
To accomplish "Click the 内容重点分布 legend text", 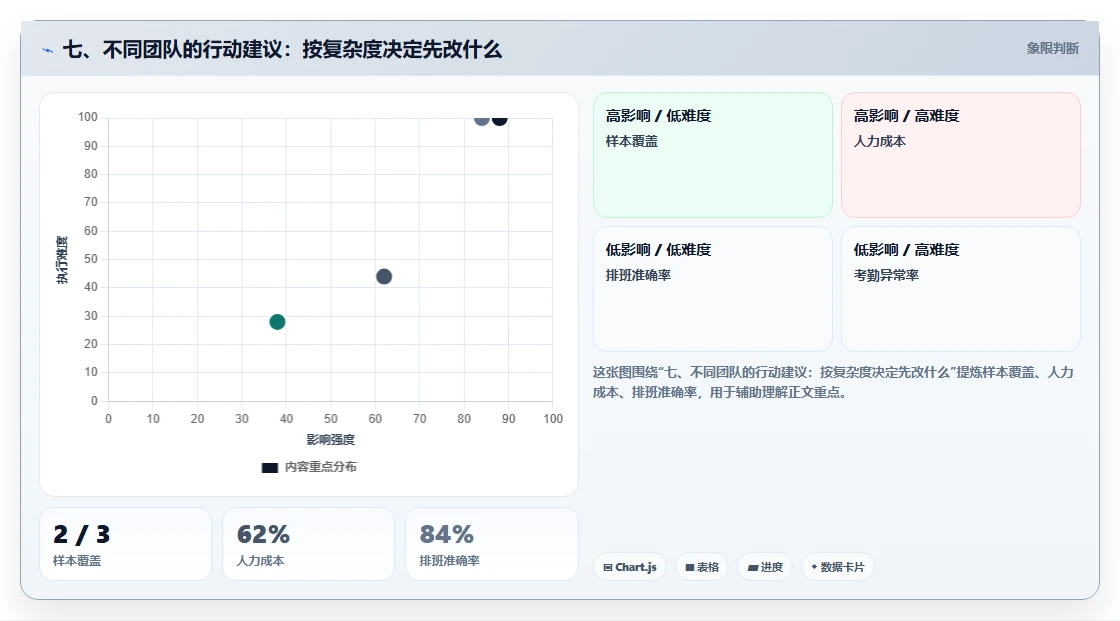I will point(321,467).
